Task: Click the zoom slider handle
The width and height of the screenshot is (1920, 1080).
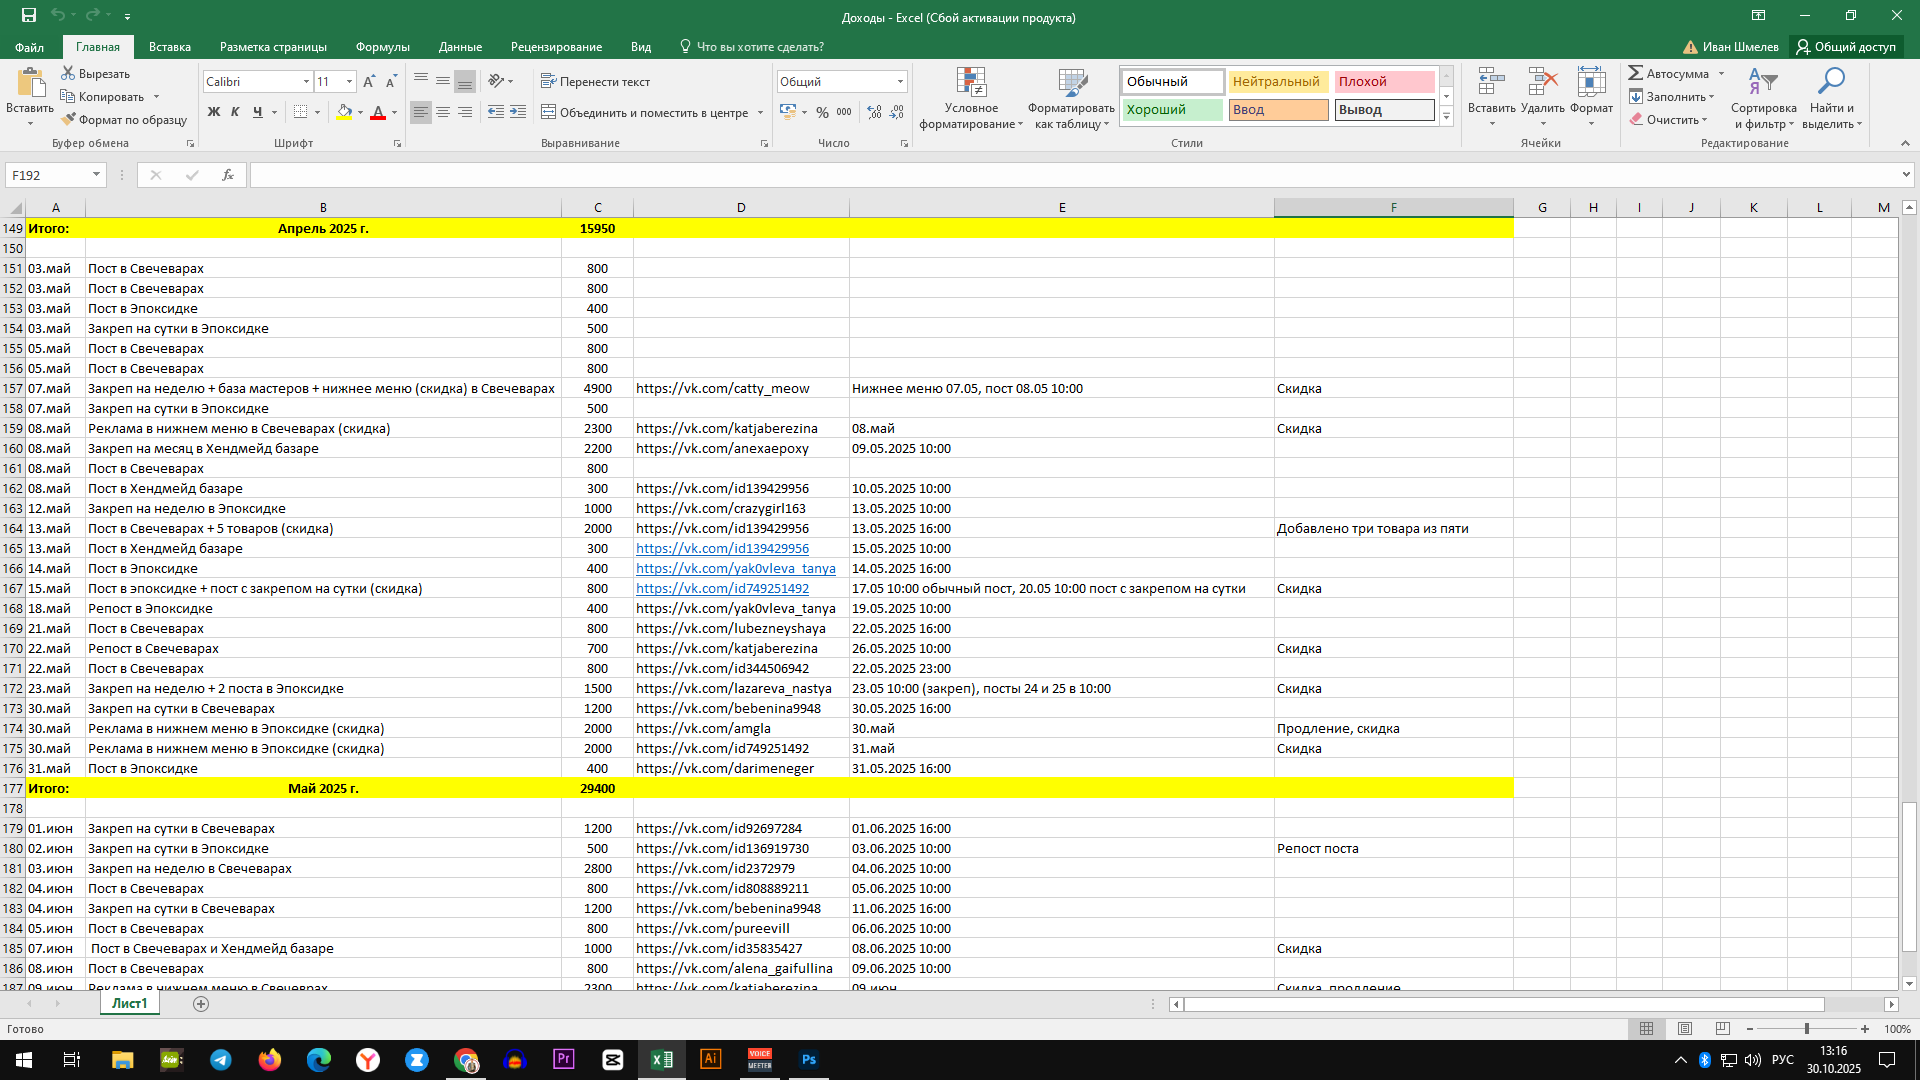Action: pyautogui.click(x=1806, y=1029)
